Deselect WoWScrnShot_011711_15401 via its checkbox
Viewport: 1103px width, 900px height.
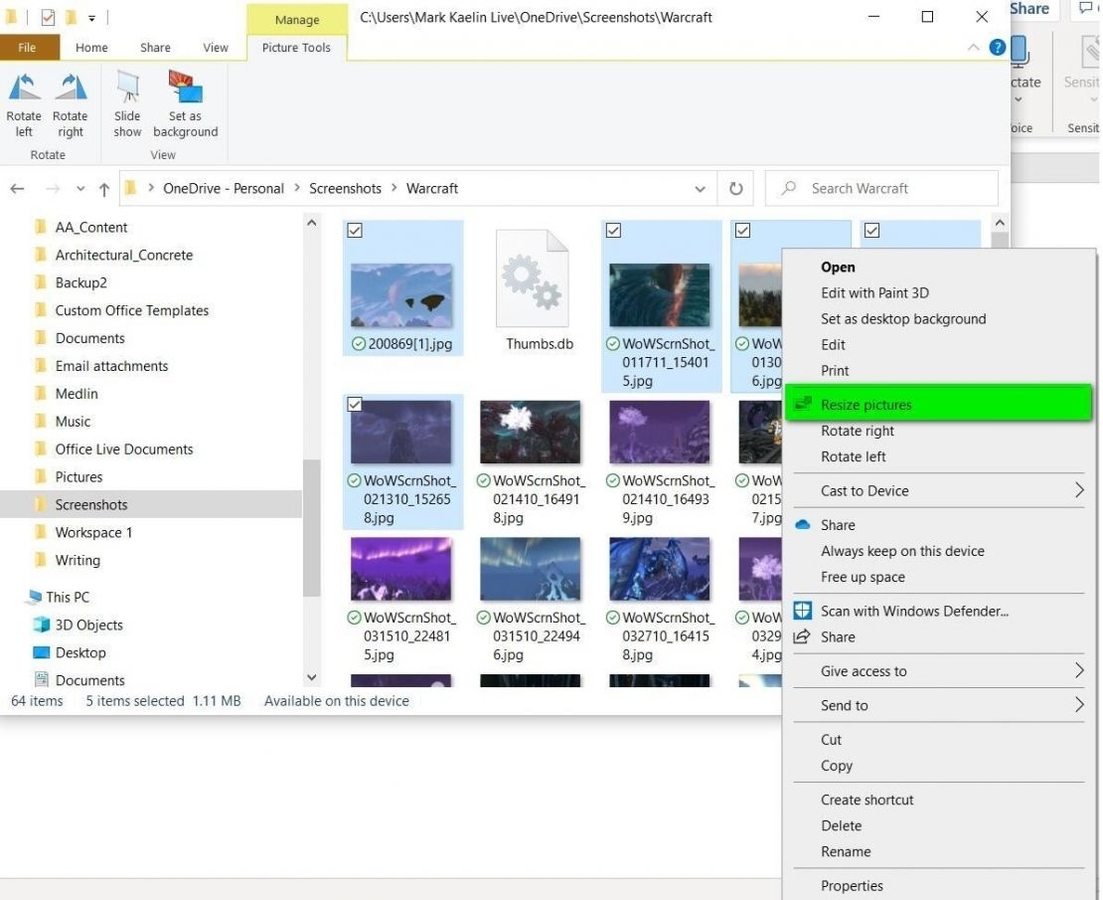tap(612, 230)
